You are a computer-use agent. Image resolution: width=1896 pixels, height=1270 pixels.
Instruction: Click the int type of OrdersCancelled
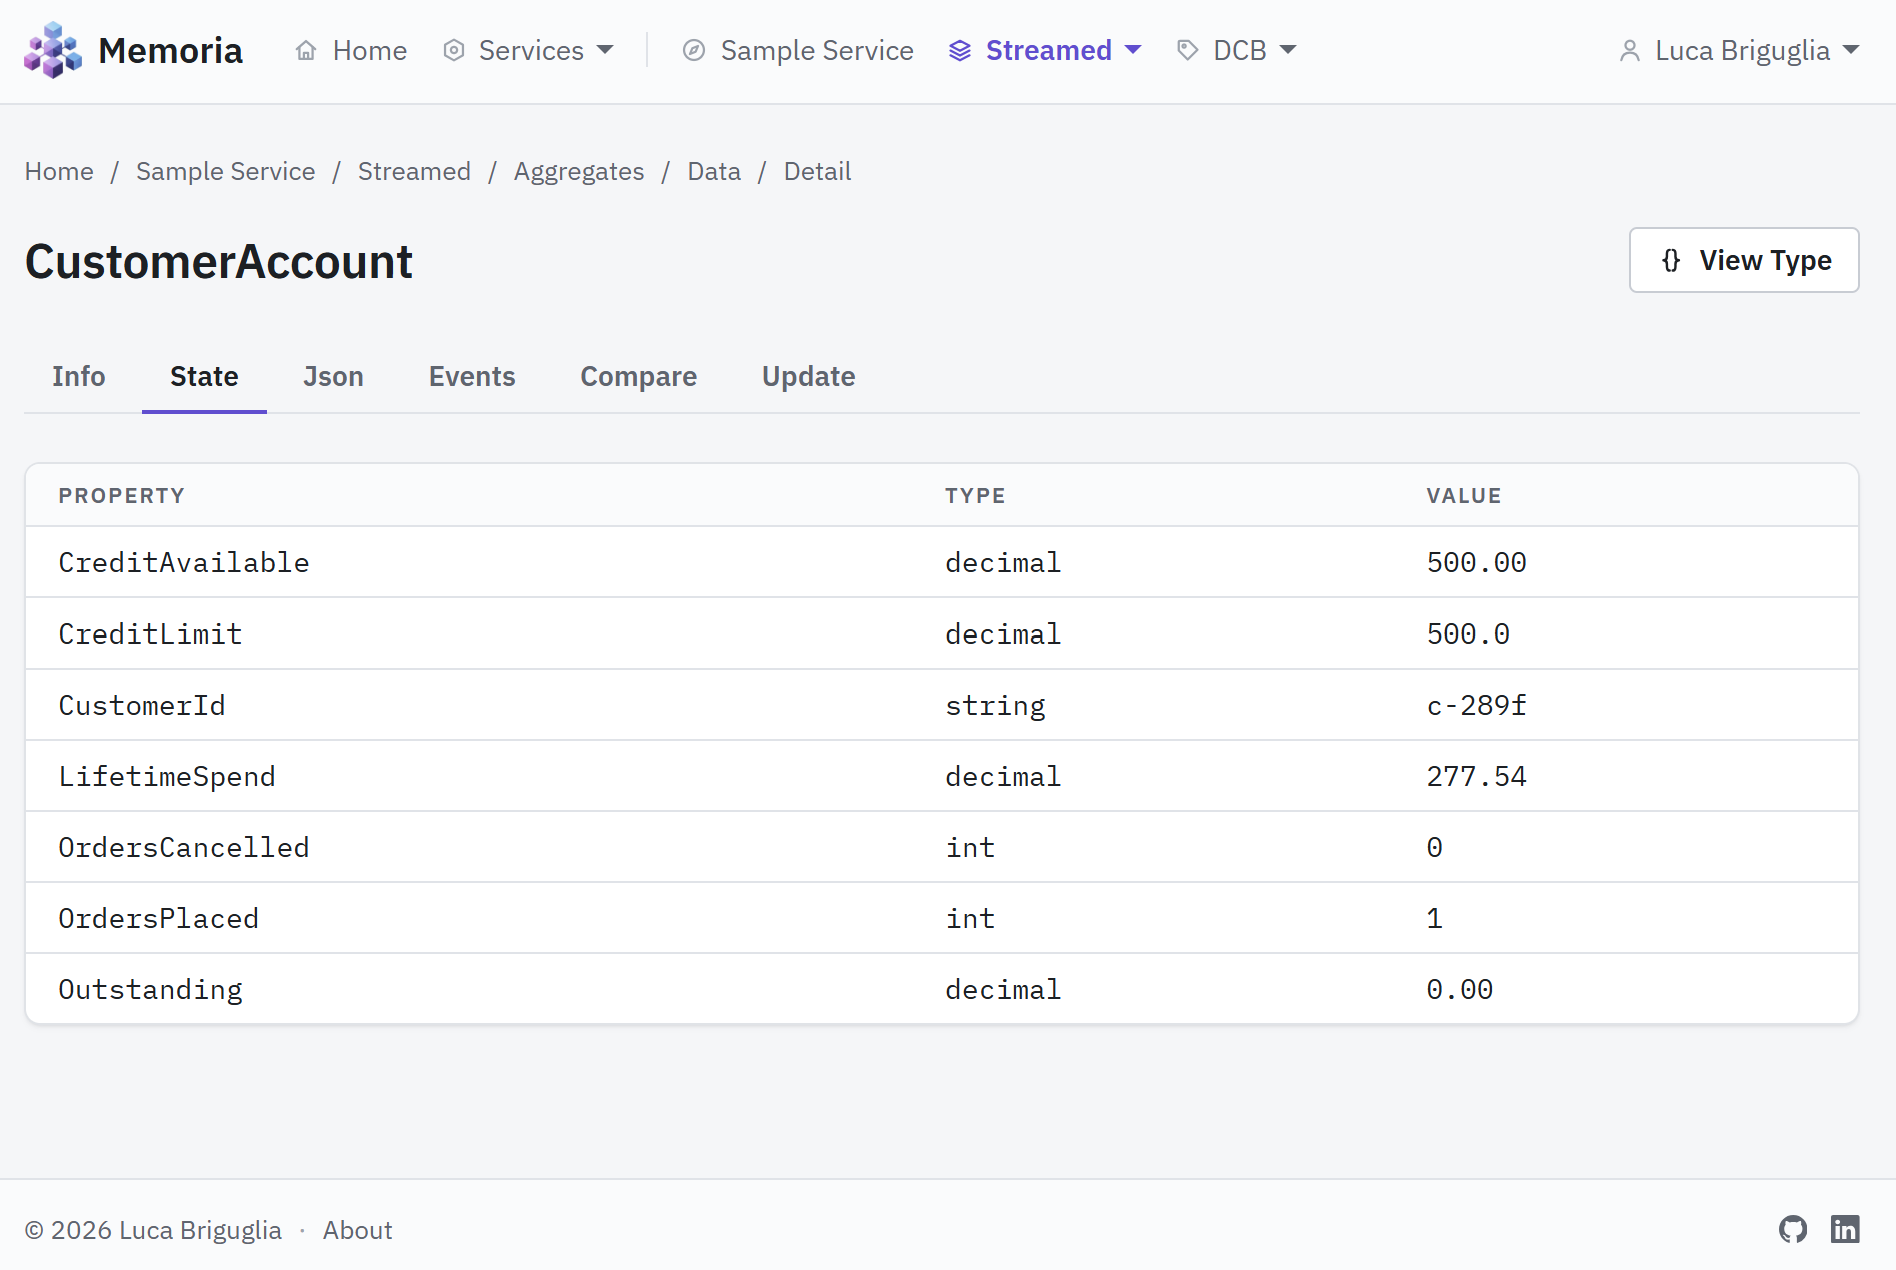[970, 847]
